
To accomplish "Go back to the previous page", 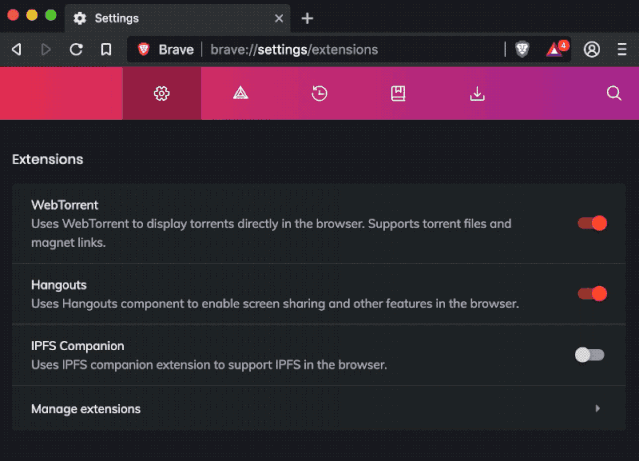I will click(x=16, y=49).
